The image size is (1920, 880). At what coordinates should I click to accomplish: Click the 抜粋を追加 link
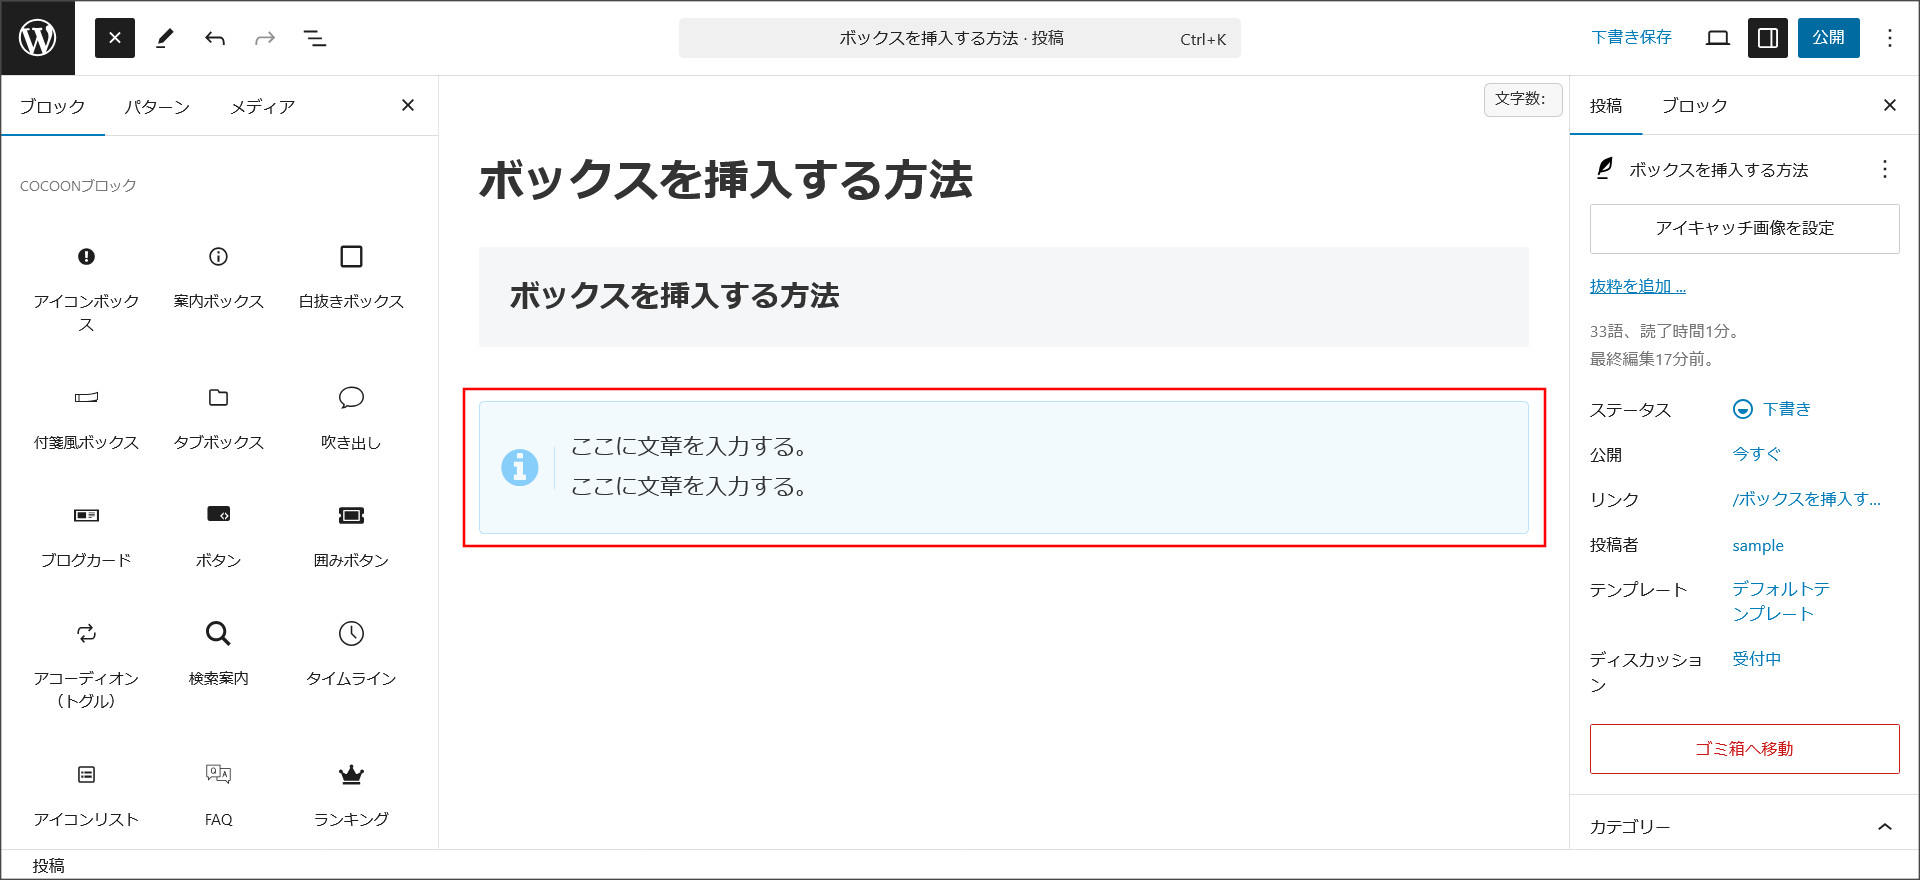pos(1637,287)
